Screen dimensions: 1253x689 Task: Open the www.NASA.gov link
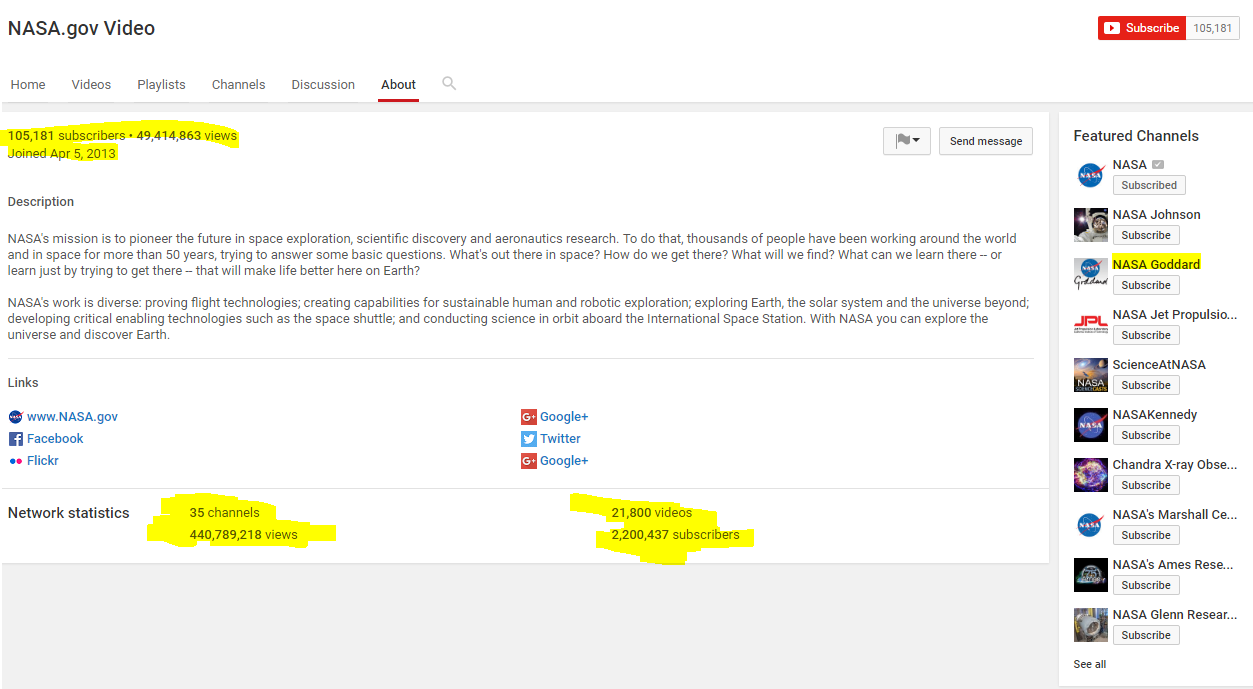72,417
